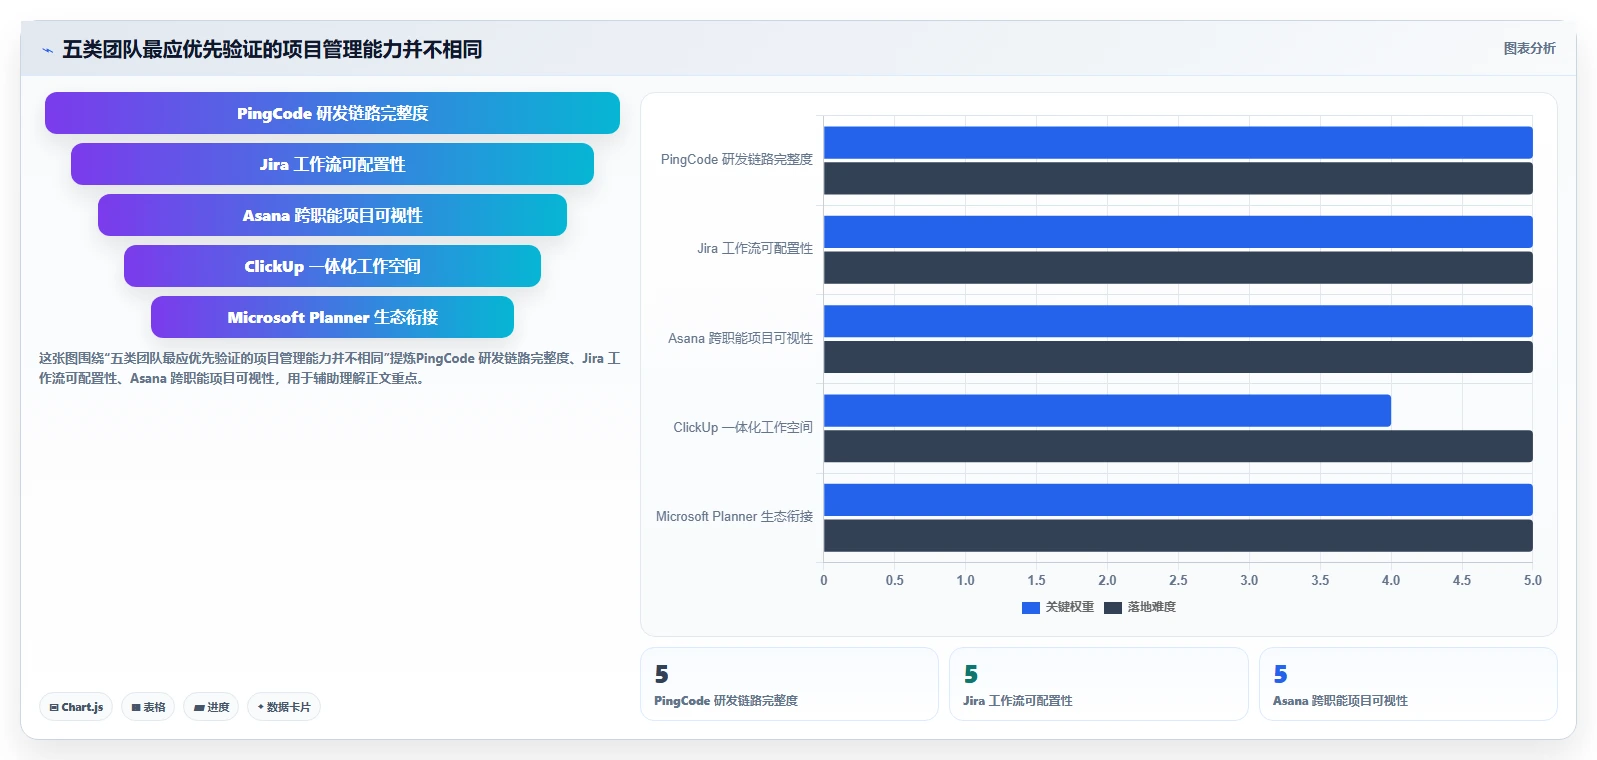Open the Asana 跨职能项目可视性 data card
Viewport: 1597px width, 760px height.
pos(1408,684)
